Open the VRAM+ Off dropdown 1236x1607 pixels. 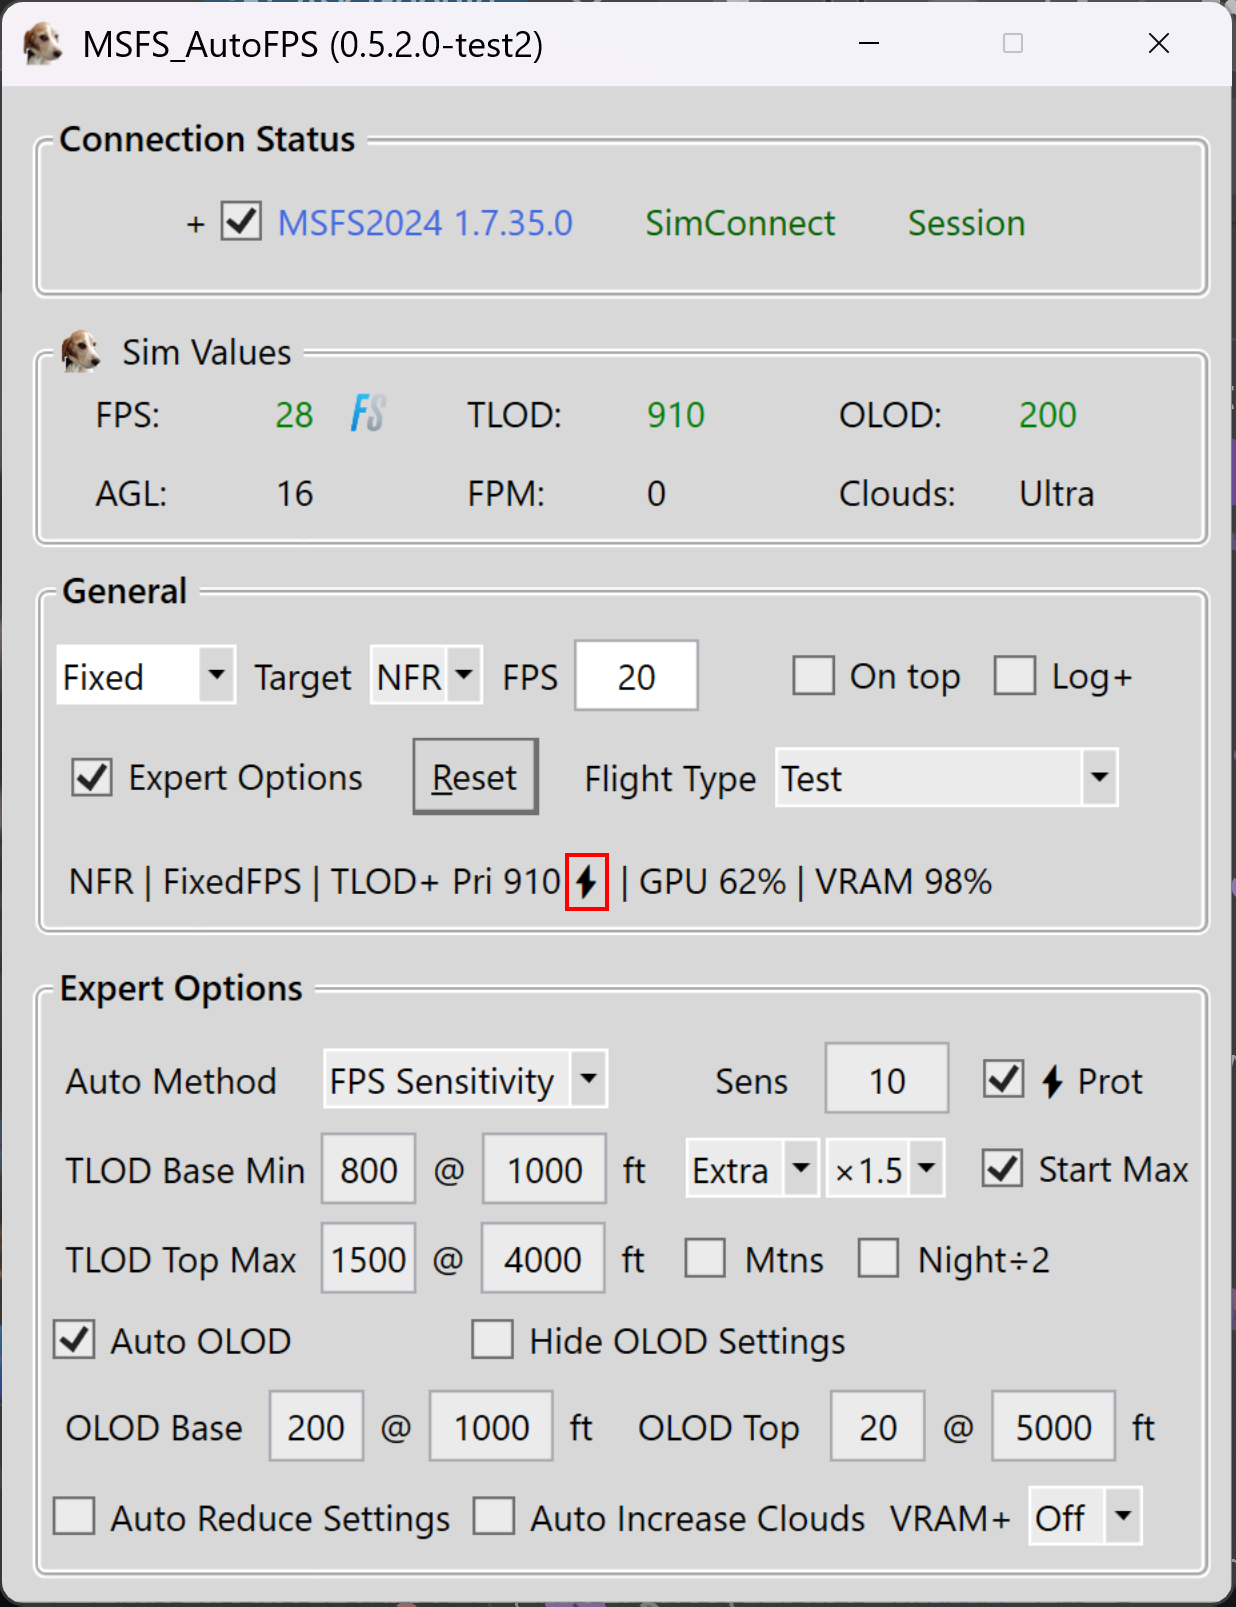tap(1085, 1517)
